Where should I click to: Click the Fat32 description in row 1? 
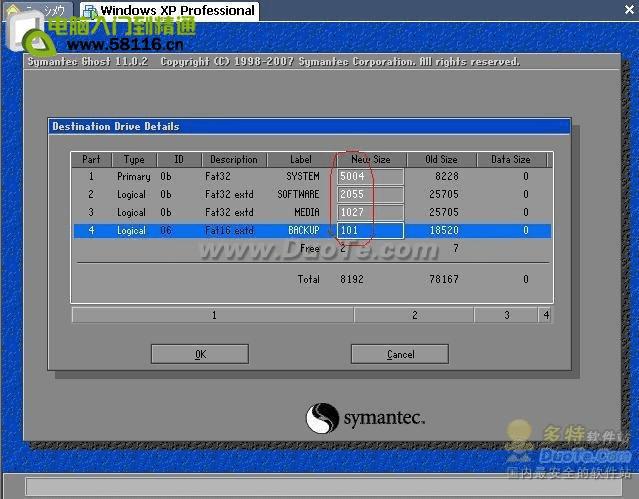pyautogui.click(x=218, y=176)
